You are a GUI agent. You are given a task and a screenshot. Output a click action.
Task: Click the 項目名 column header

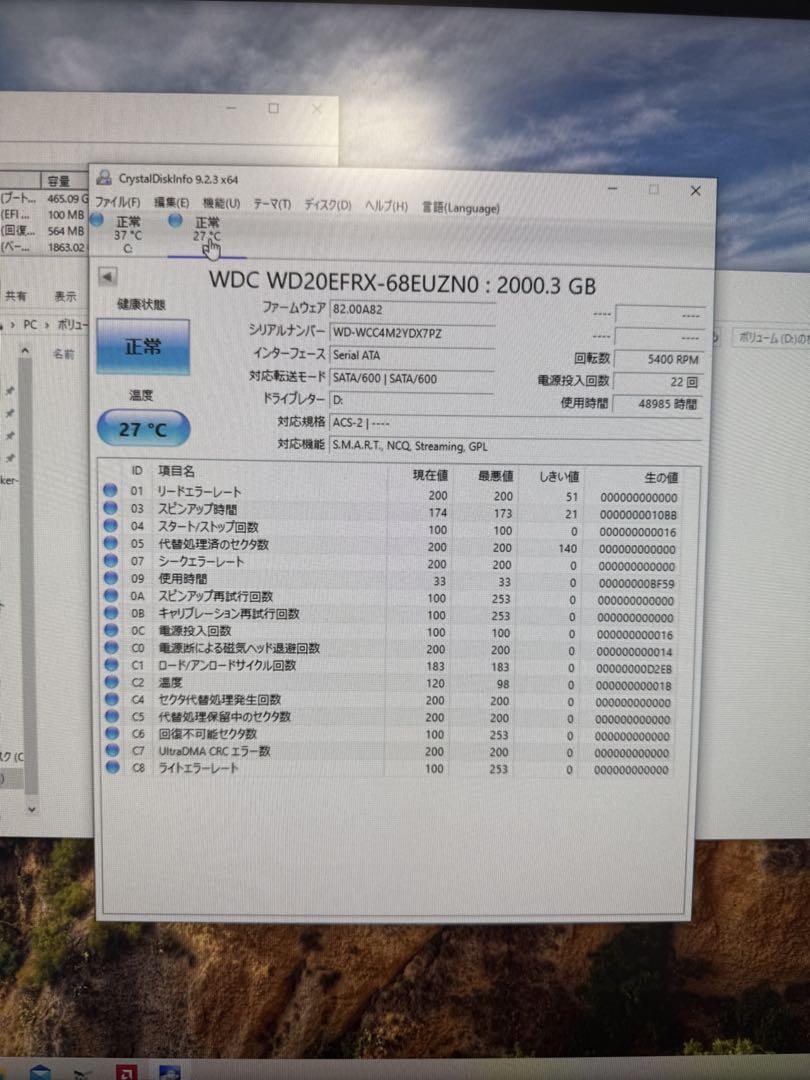(x=176, y=471)
